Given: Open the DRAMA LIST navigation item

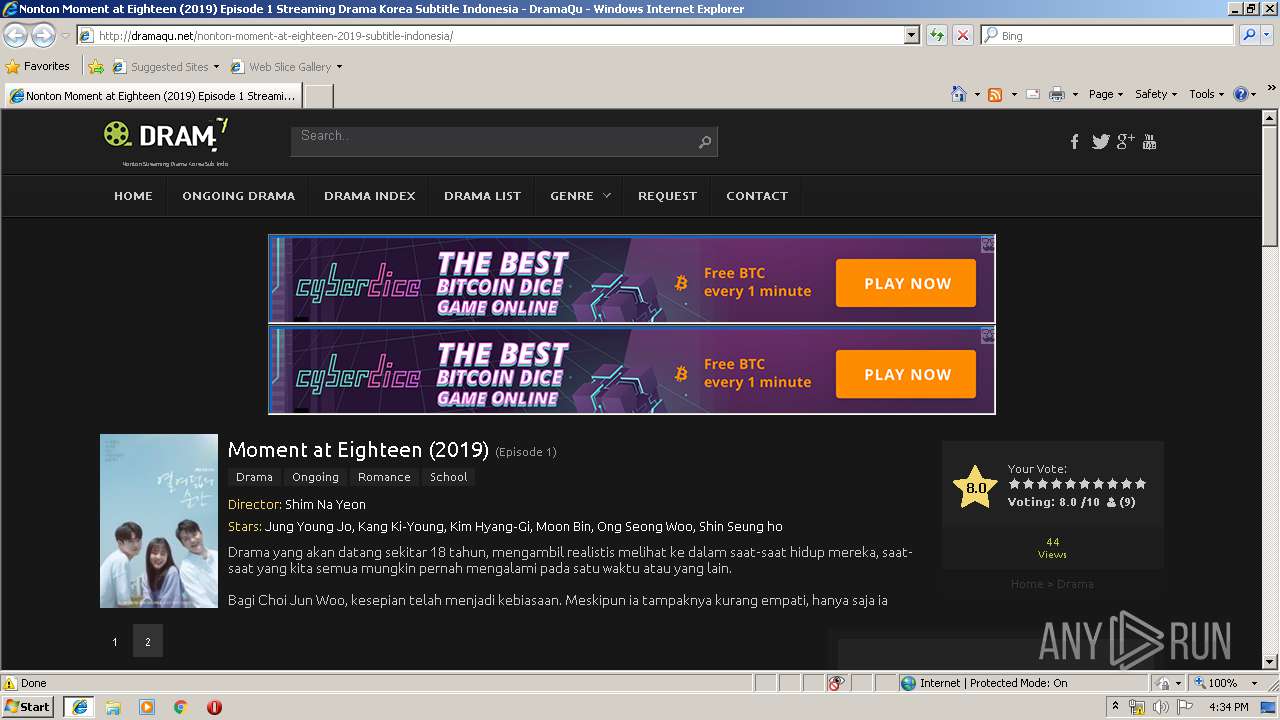Looking at the screenshot, I should click(482, 196).
